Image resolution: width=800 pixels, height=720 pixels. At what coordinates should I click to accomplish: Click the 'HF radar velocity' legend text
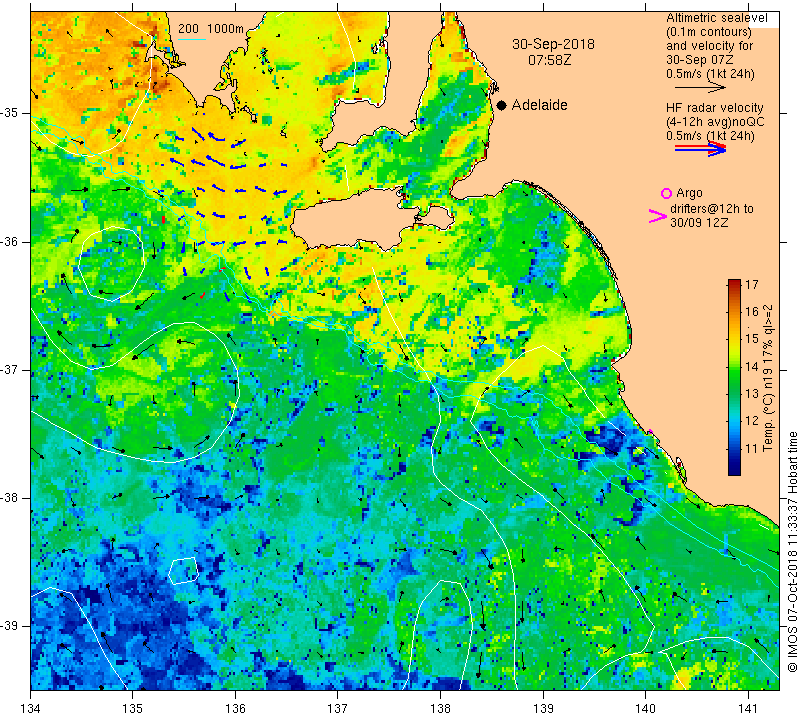714,108
